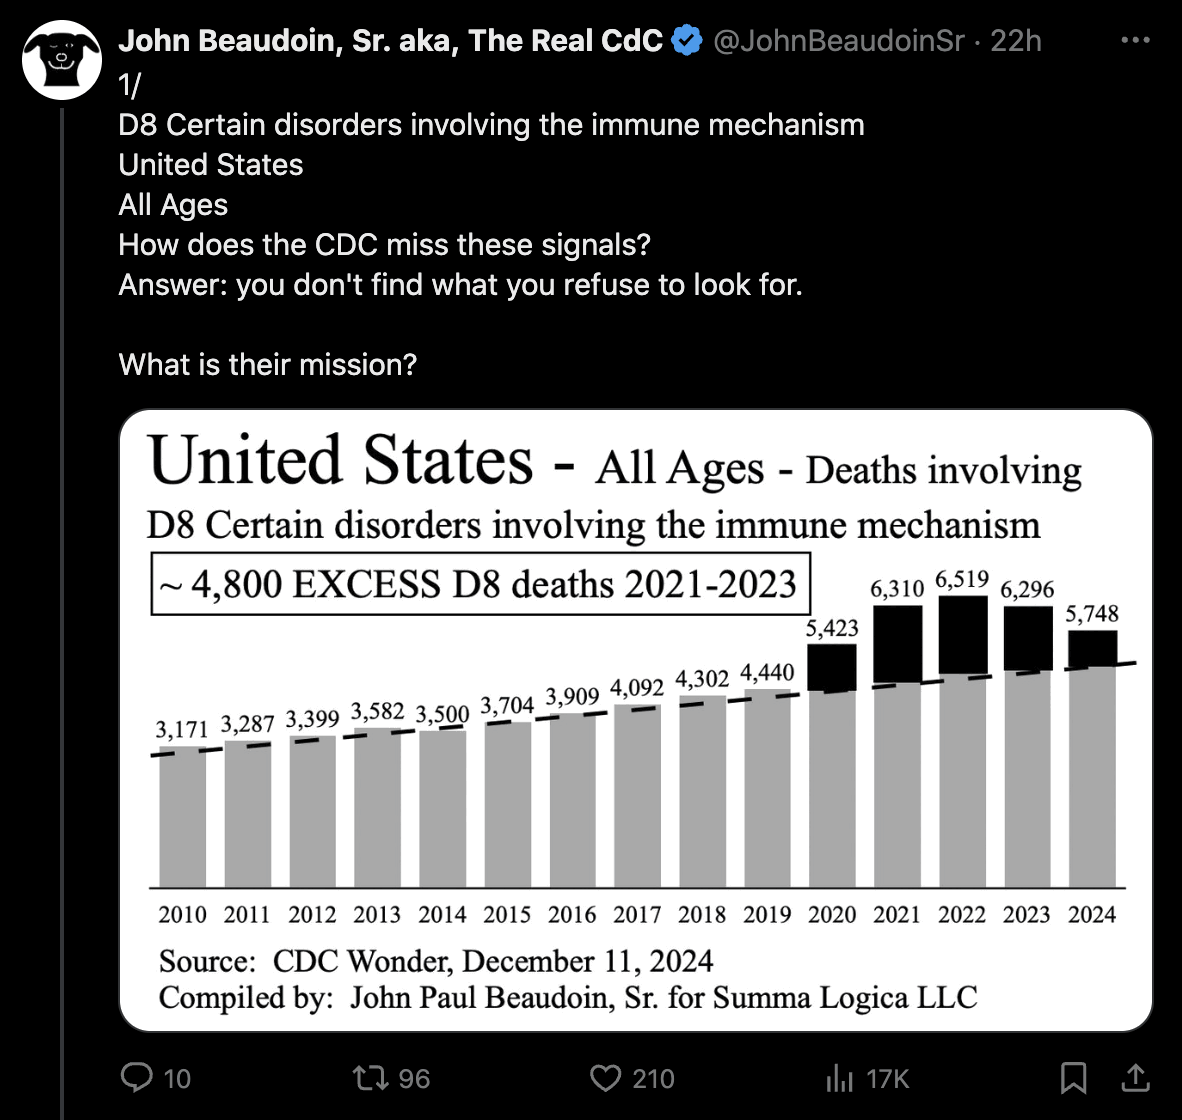Click the "4,800 EXCESS D8 deaths" box
1182x1120 pixels.
tap(480, 584)
